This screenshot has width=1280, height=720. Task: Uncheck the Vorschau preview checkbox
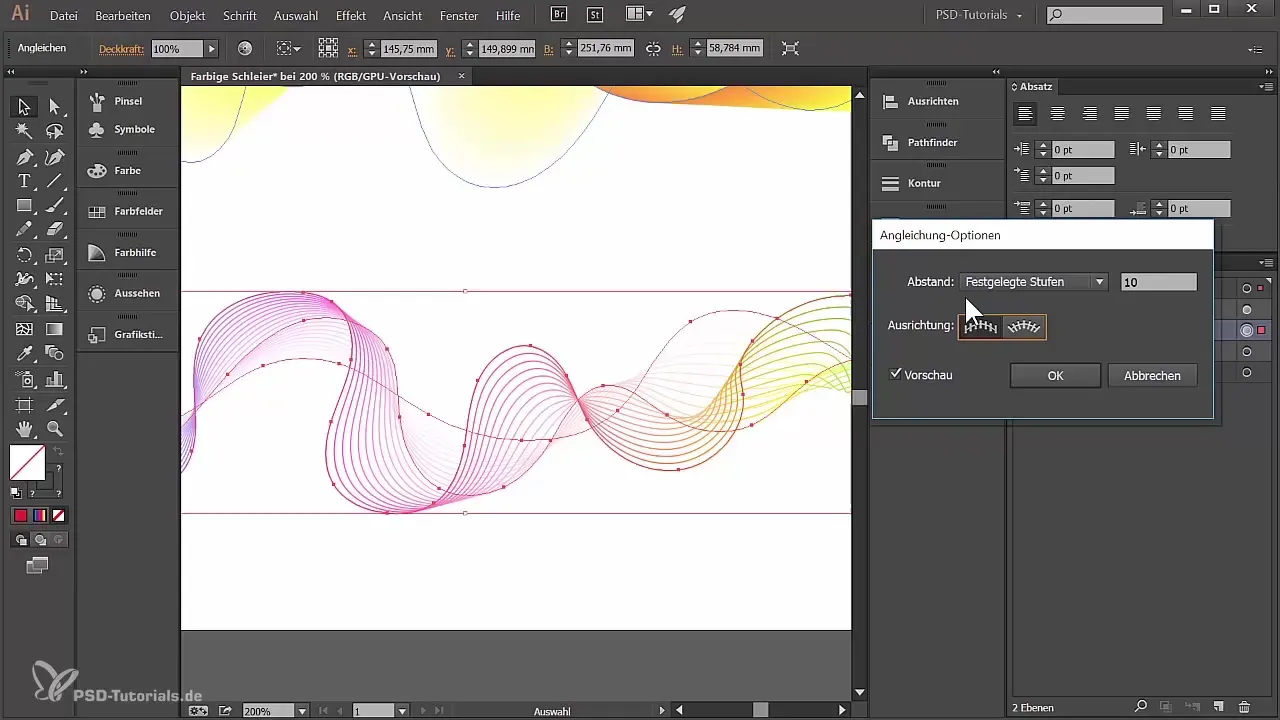(x=896, y=375)
